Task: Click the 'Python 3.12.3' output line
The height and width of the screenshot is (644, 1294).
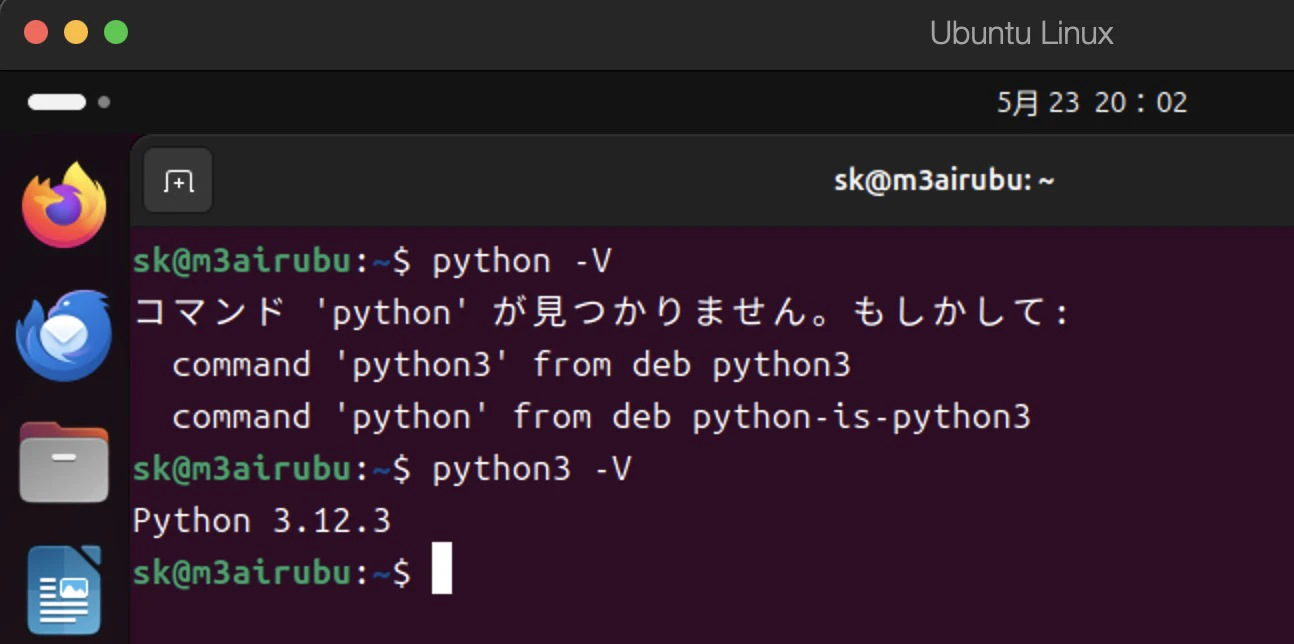Action: (262, 521)
